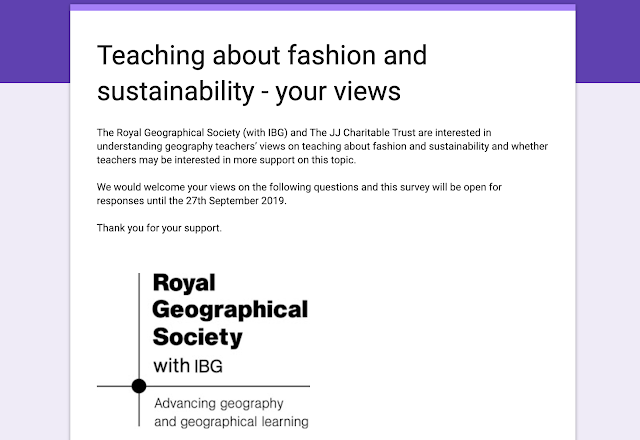Click the lavender page background right of form

pos(608,261)
